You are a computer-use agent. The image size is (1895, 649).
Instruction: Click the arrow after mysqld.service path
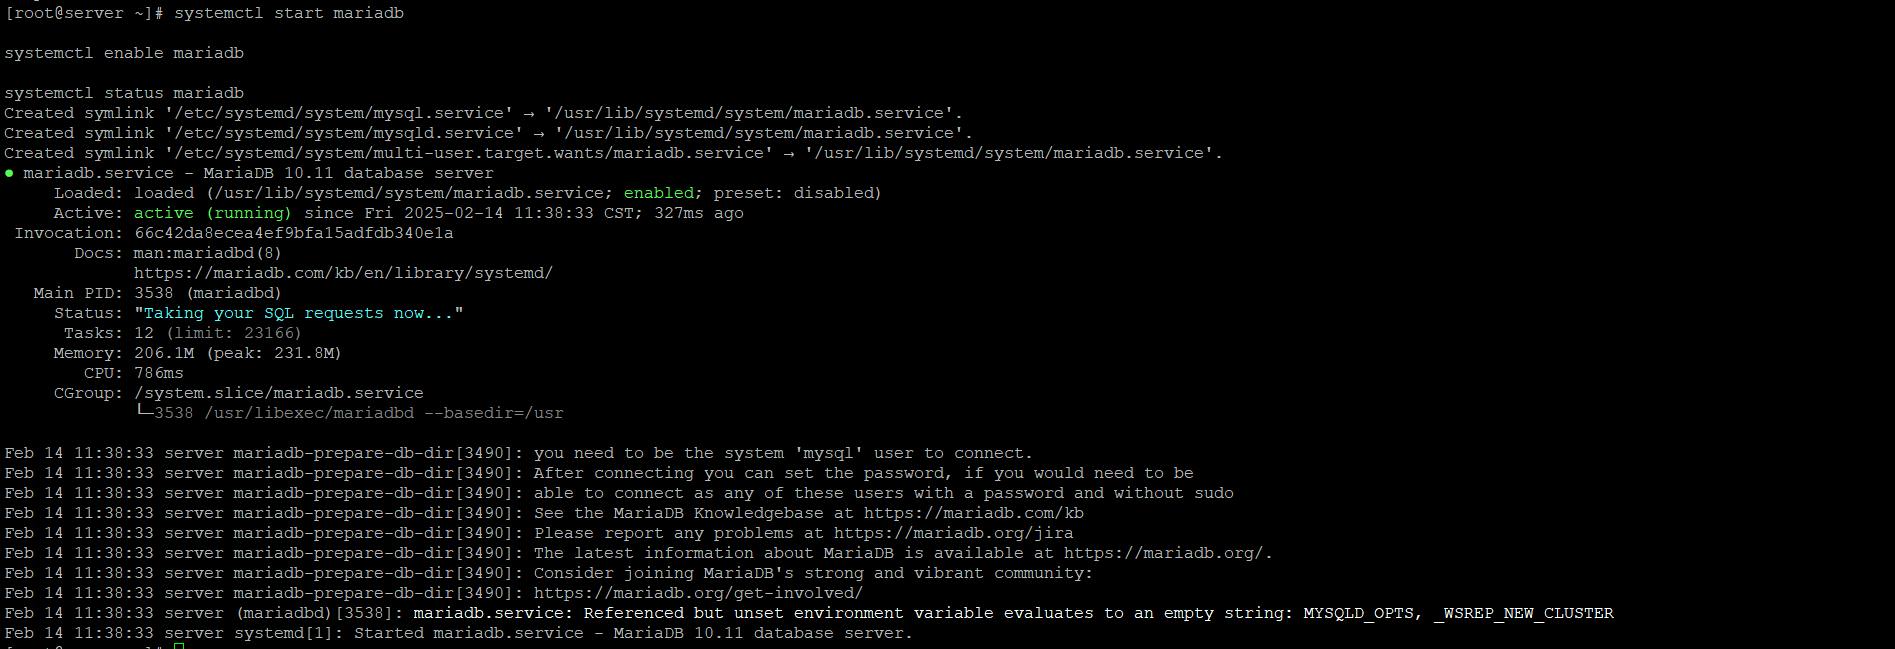[x=538, y=133]
